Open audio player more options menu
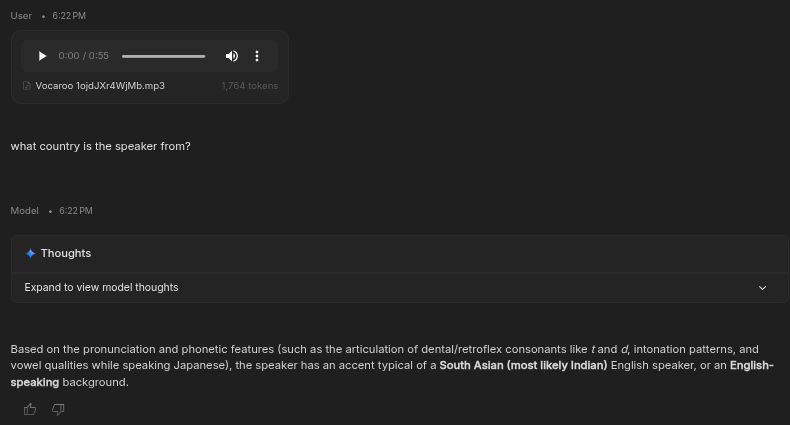790x425 pixels. [257, 56]
